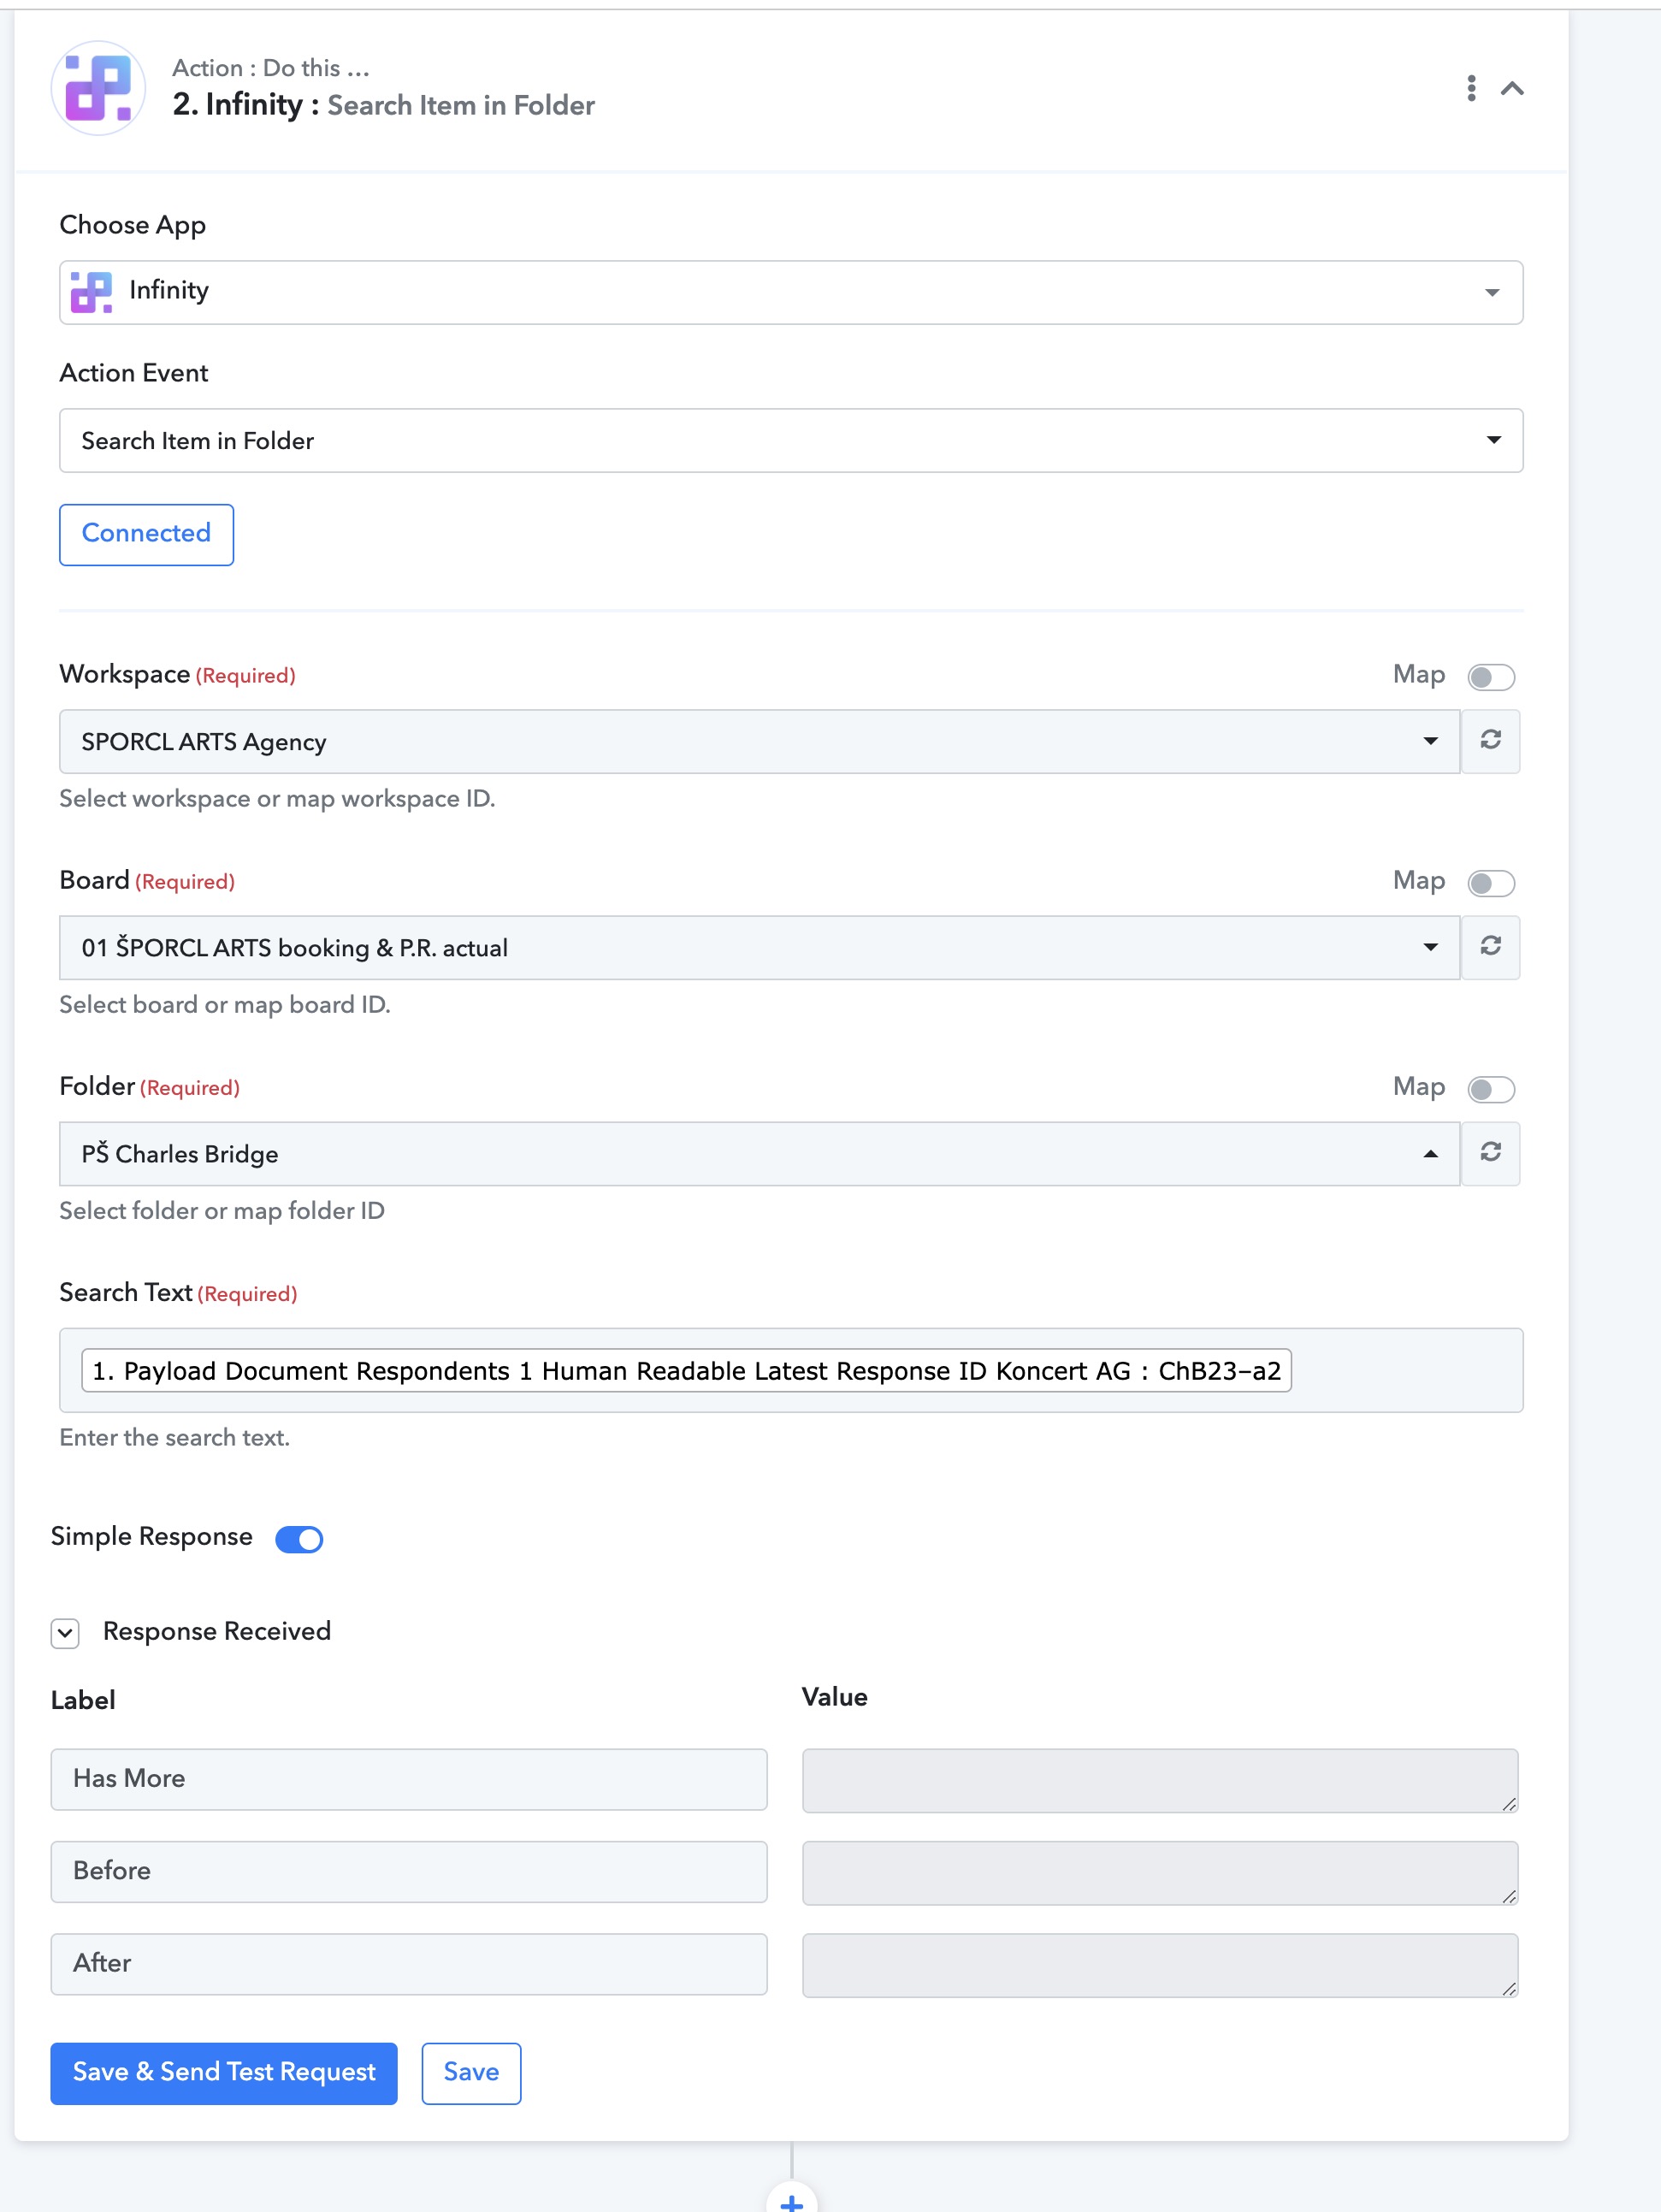Screen dimensions: 1661x2212
Task: Open the Choose App Infinity dropdown
Action: click(x=791, y=292)
